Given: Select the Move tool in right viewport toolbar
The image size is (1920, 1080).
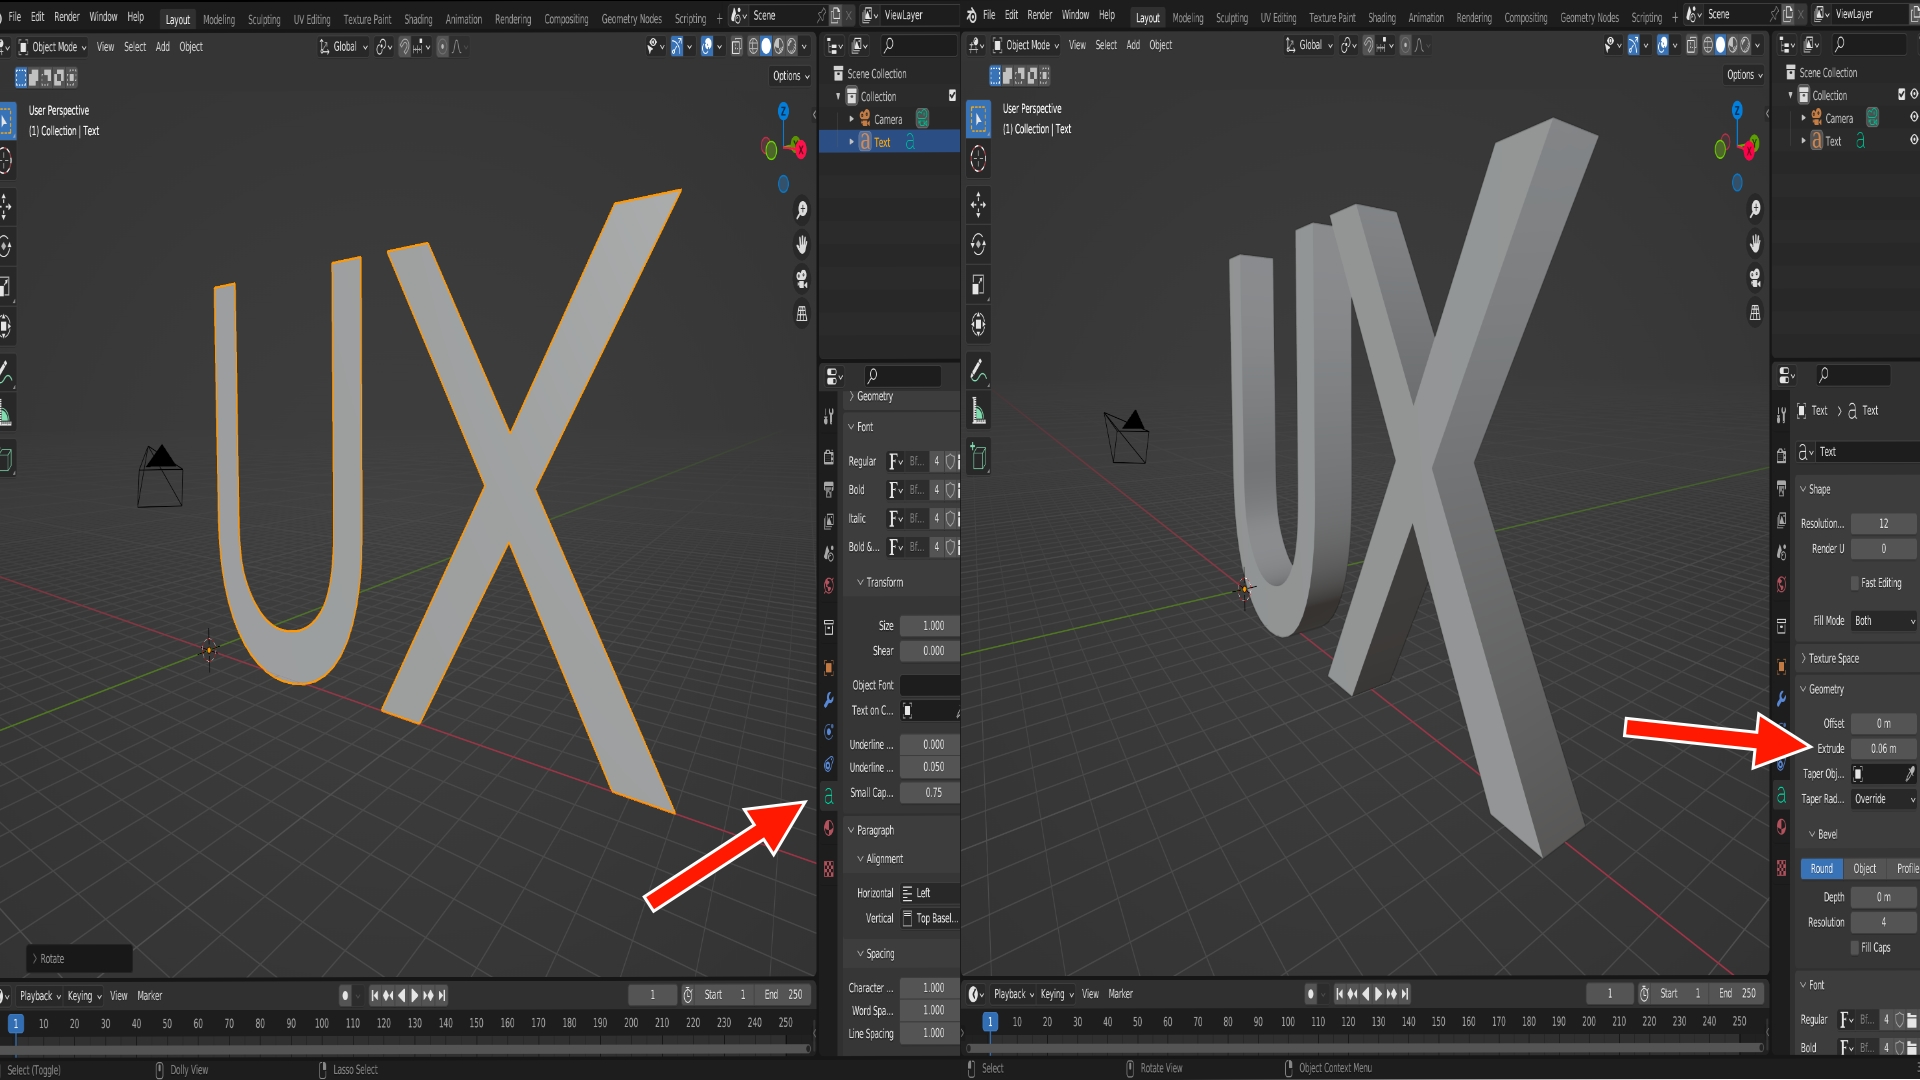Looking at the screenshot, I should coord(979,205).
